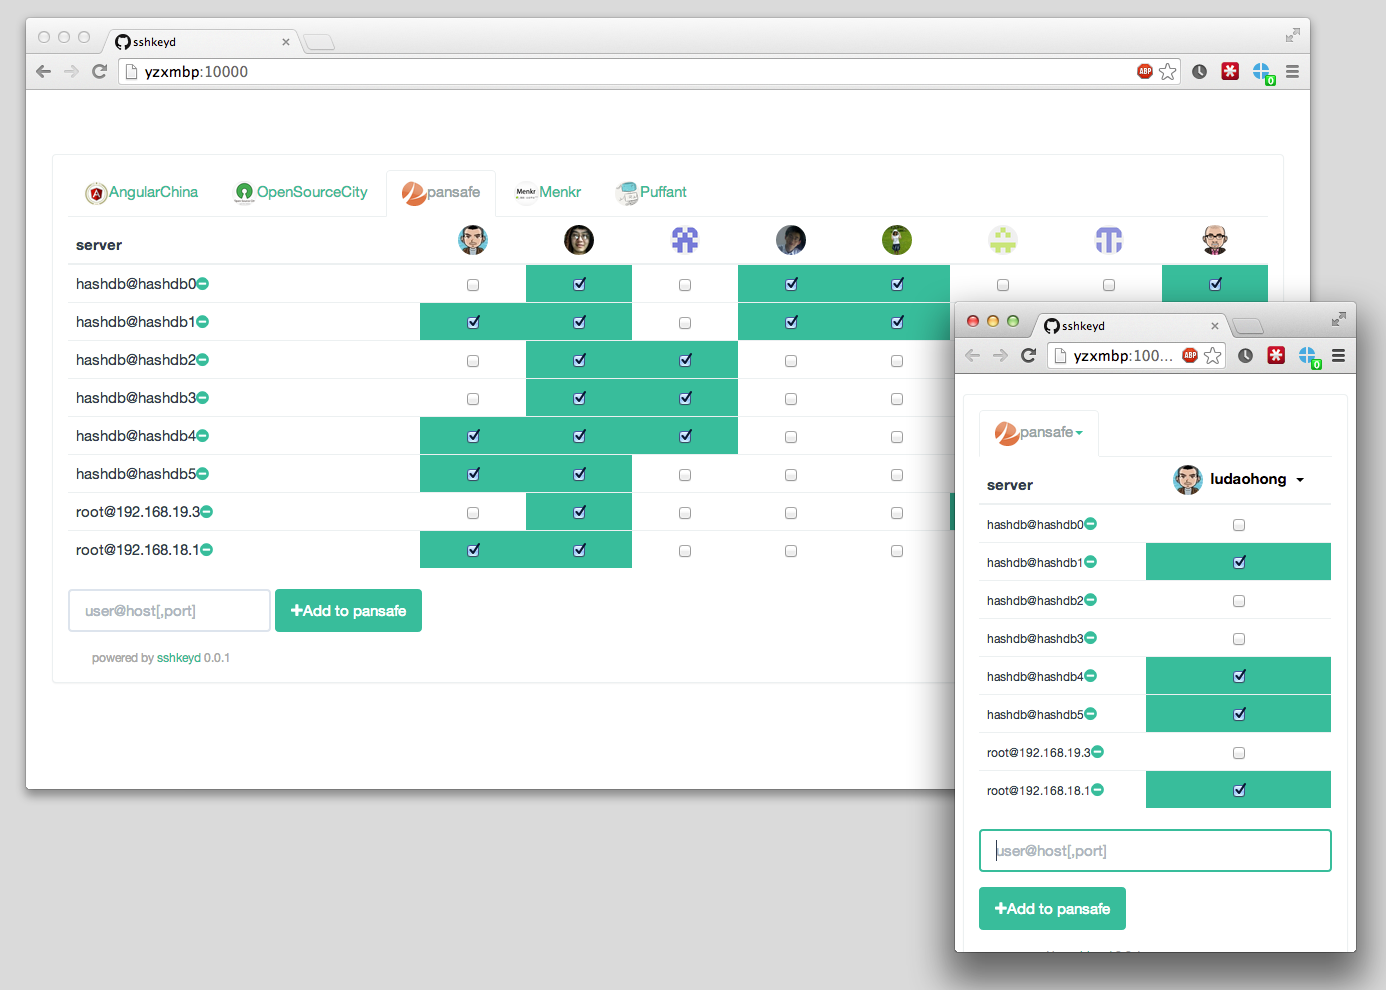Focus user@host input in small window
Screen dimensions: 1386x990
coord(1155,851)
